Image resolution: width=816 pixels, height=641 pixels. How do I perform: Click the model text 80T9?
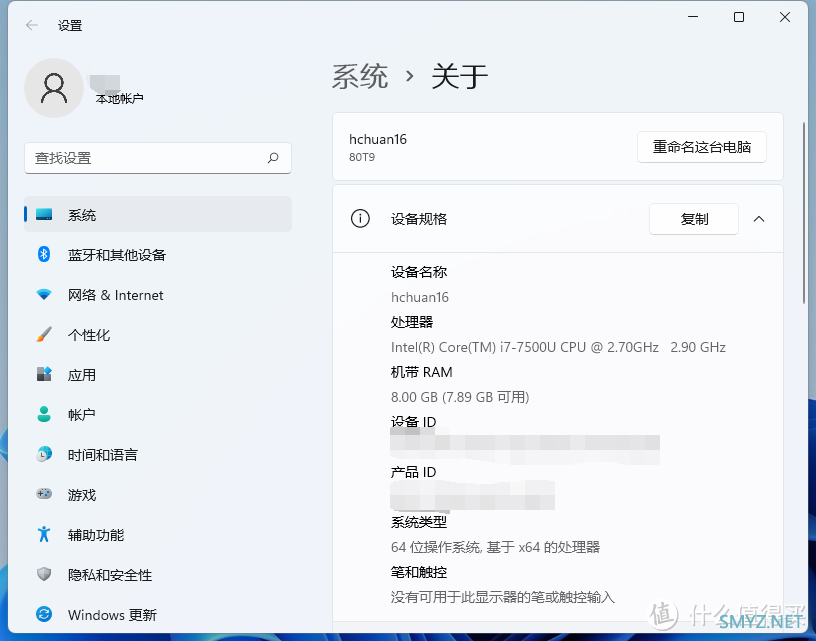362,157
